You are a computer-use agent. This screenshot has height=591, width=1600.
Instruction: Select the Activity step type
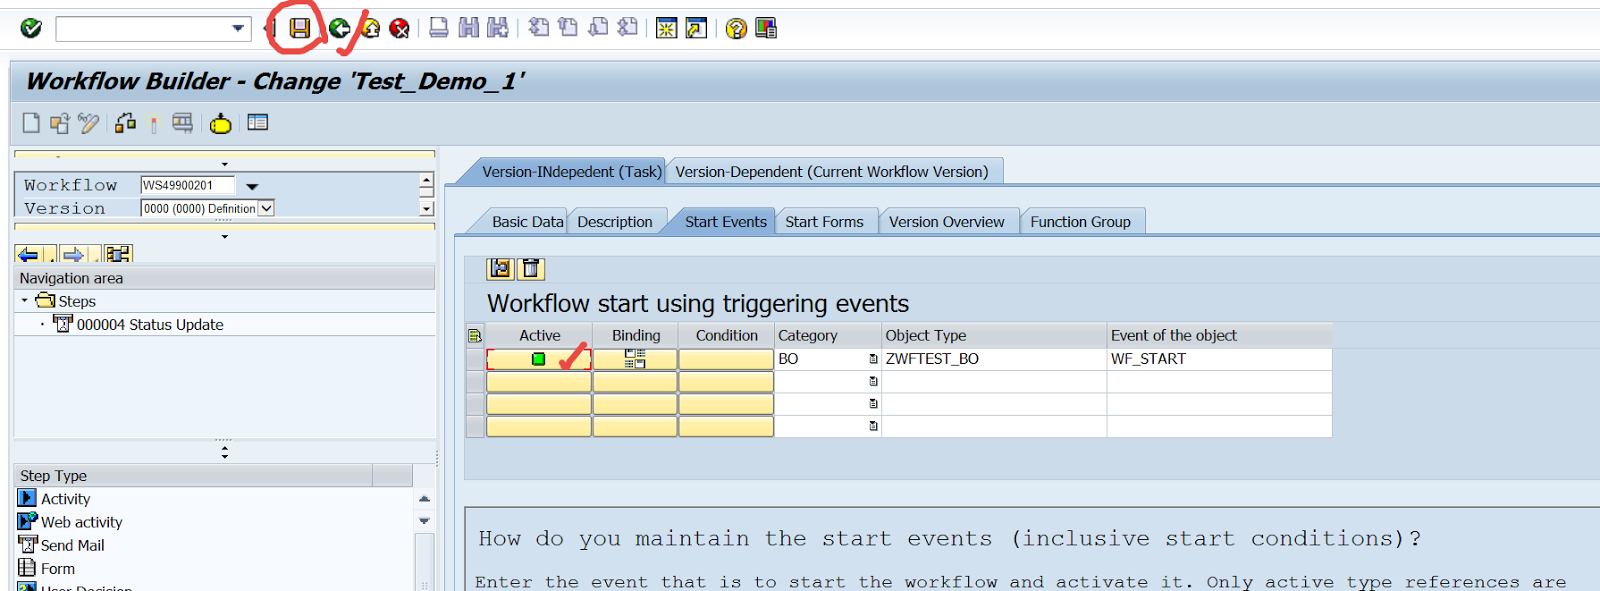(65, 499)
